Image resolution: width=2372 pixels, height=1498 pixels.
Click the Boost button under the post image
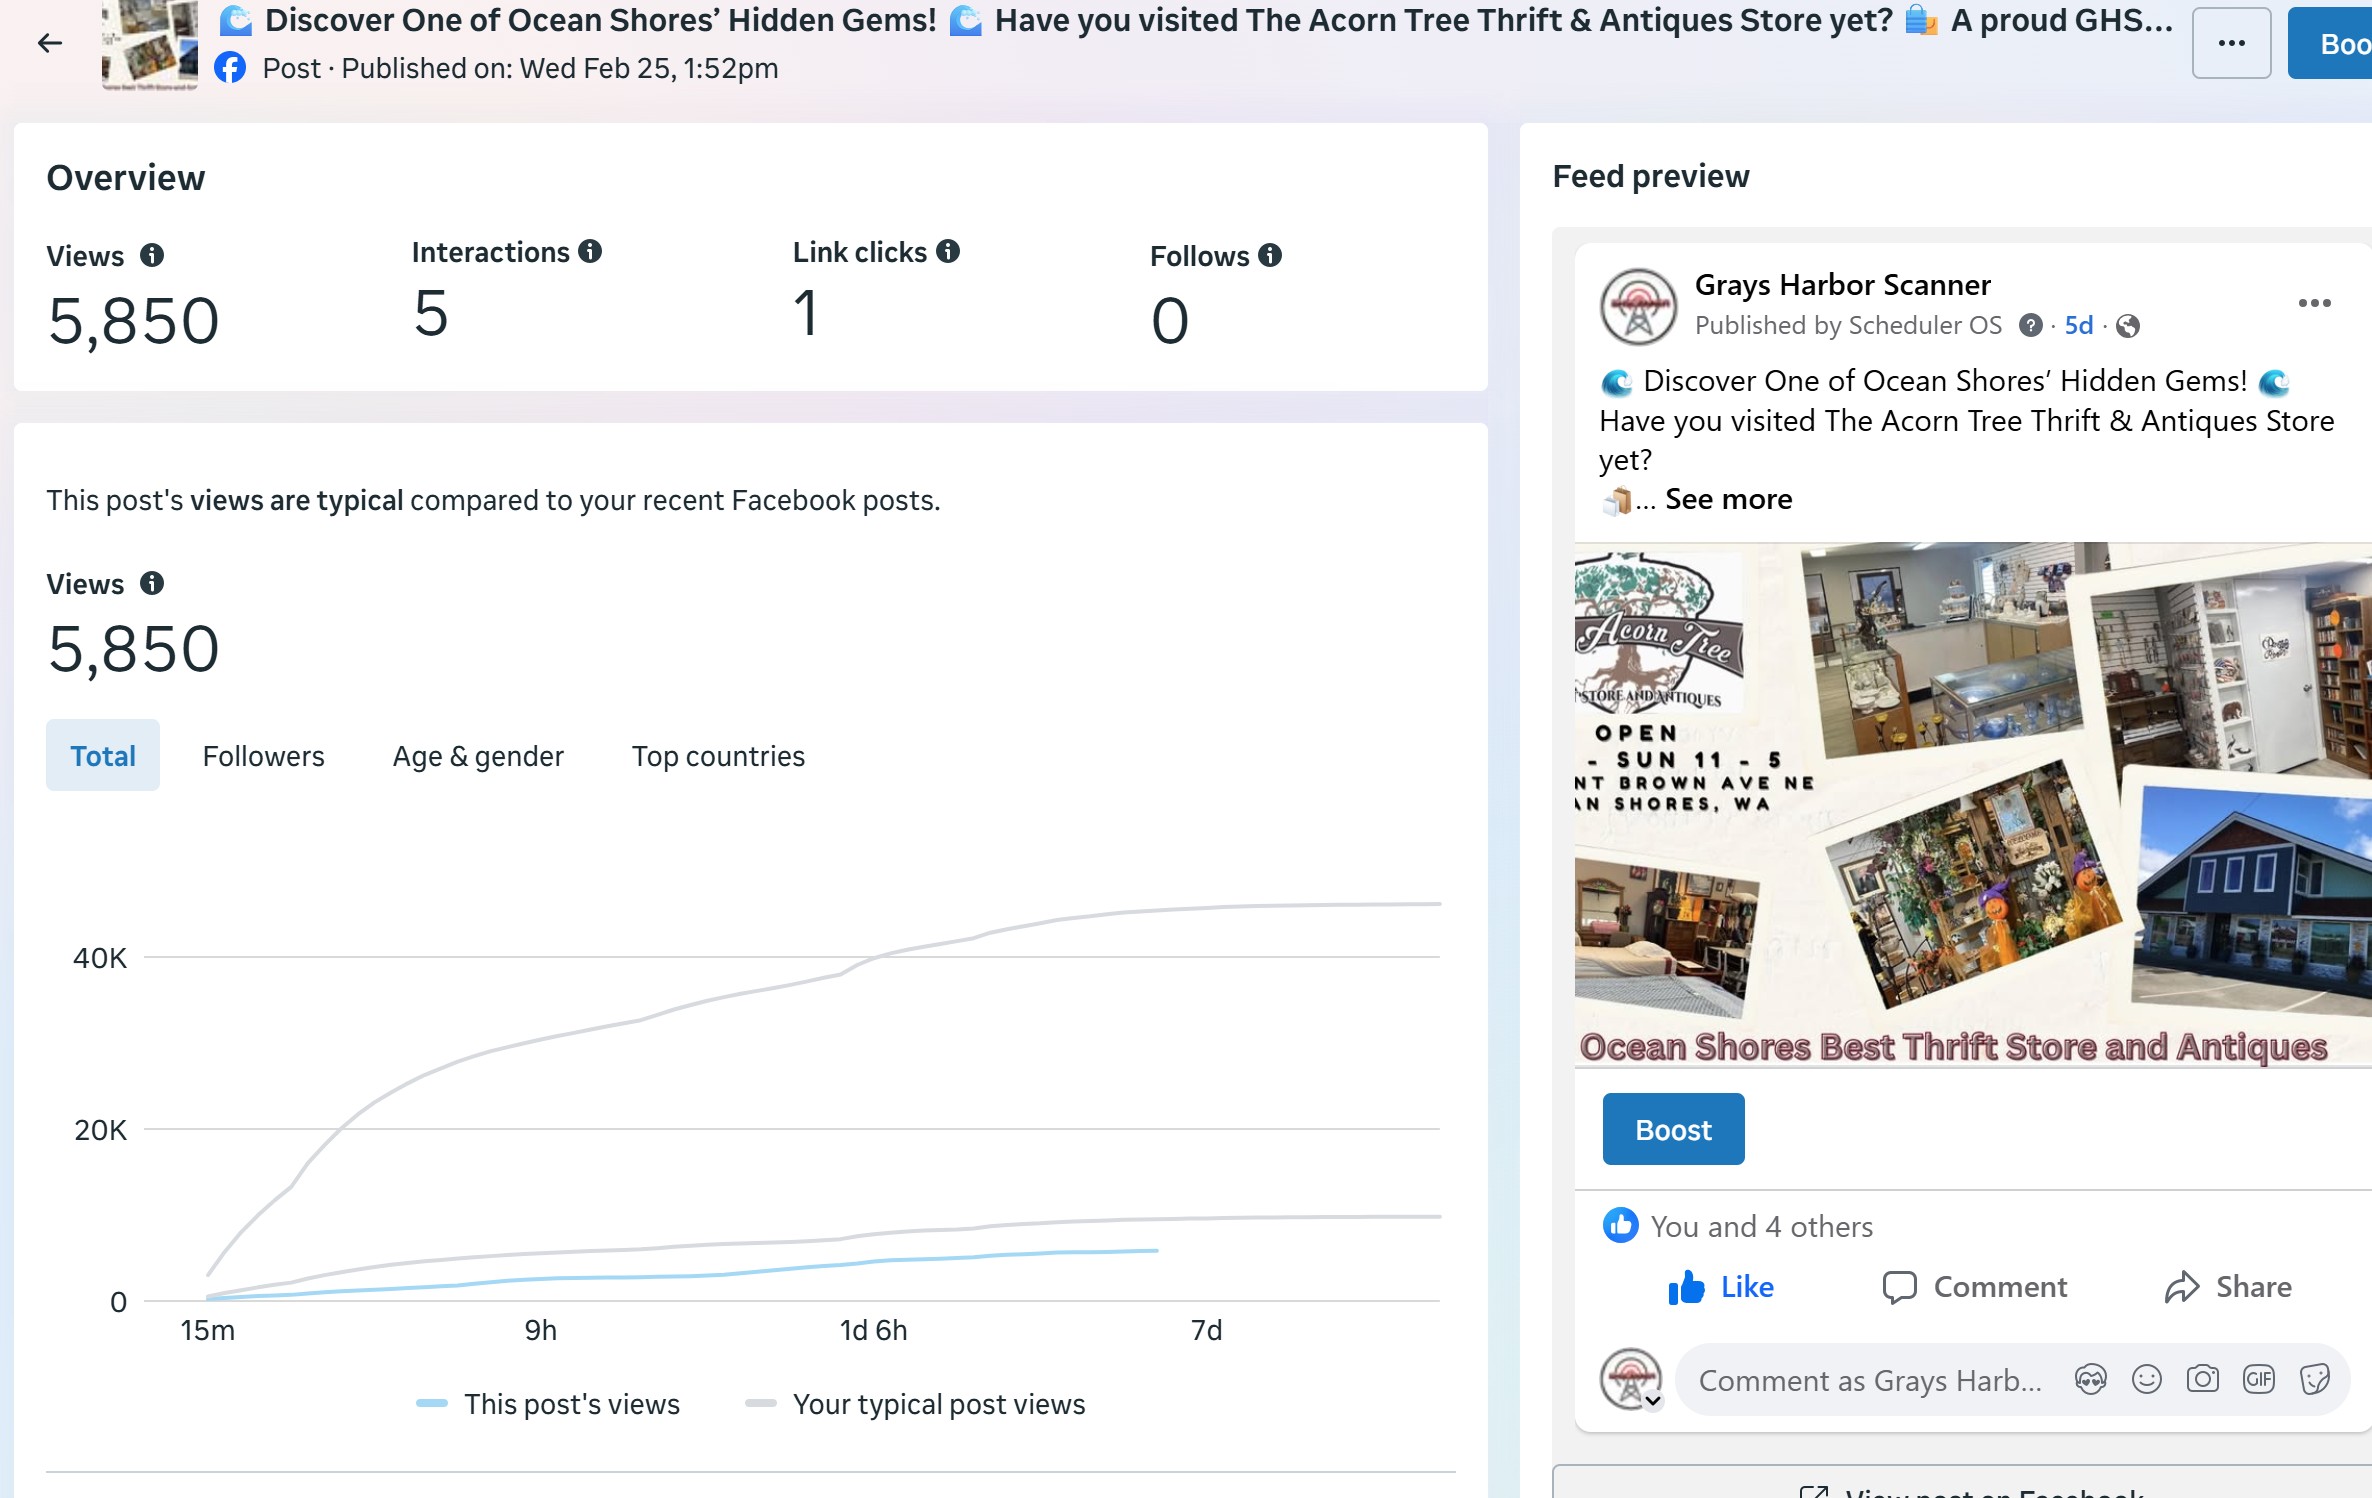click(x=1673, y=1129)
